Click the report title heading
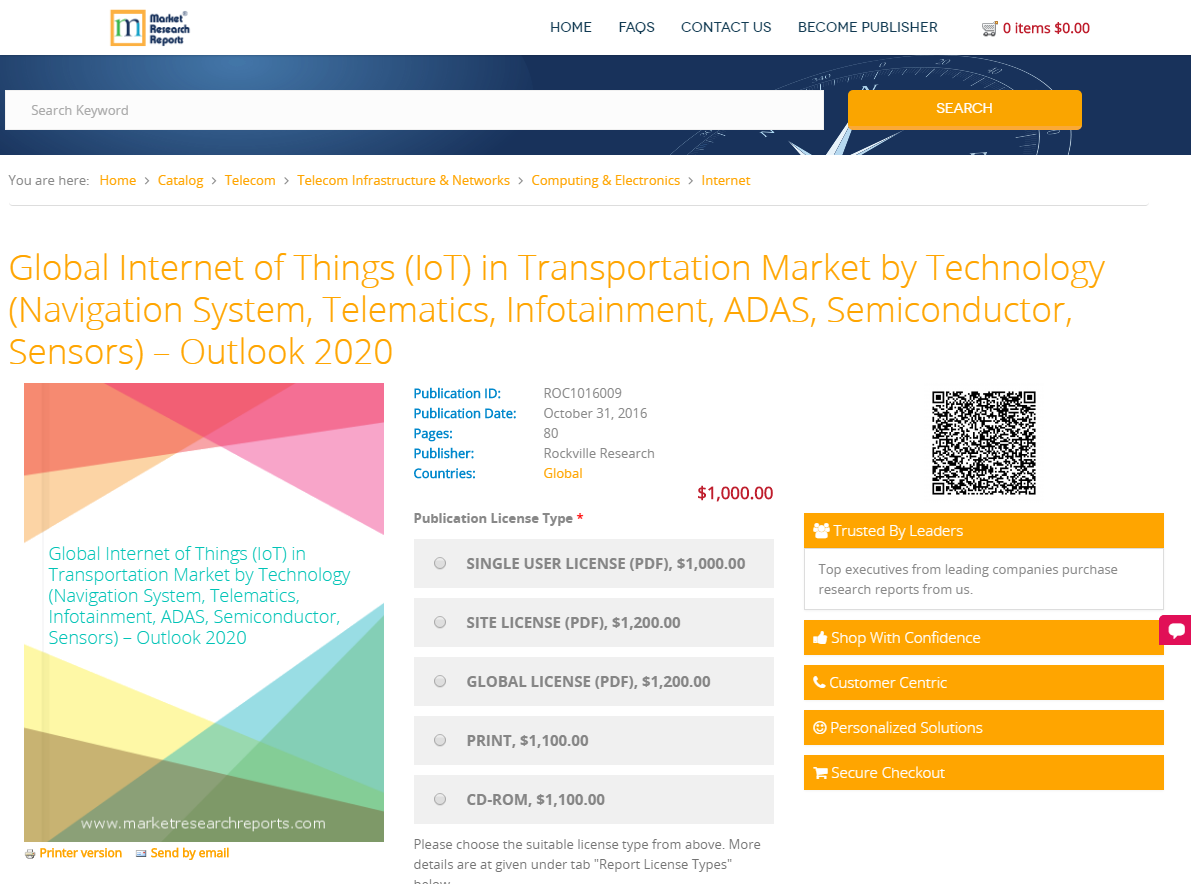The width and height of the screenshot is (1191, 884). point(557,310)
